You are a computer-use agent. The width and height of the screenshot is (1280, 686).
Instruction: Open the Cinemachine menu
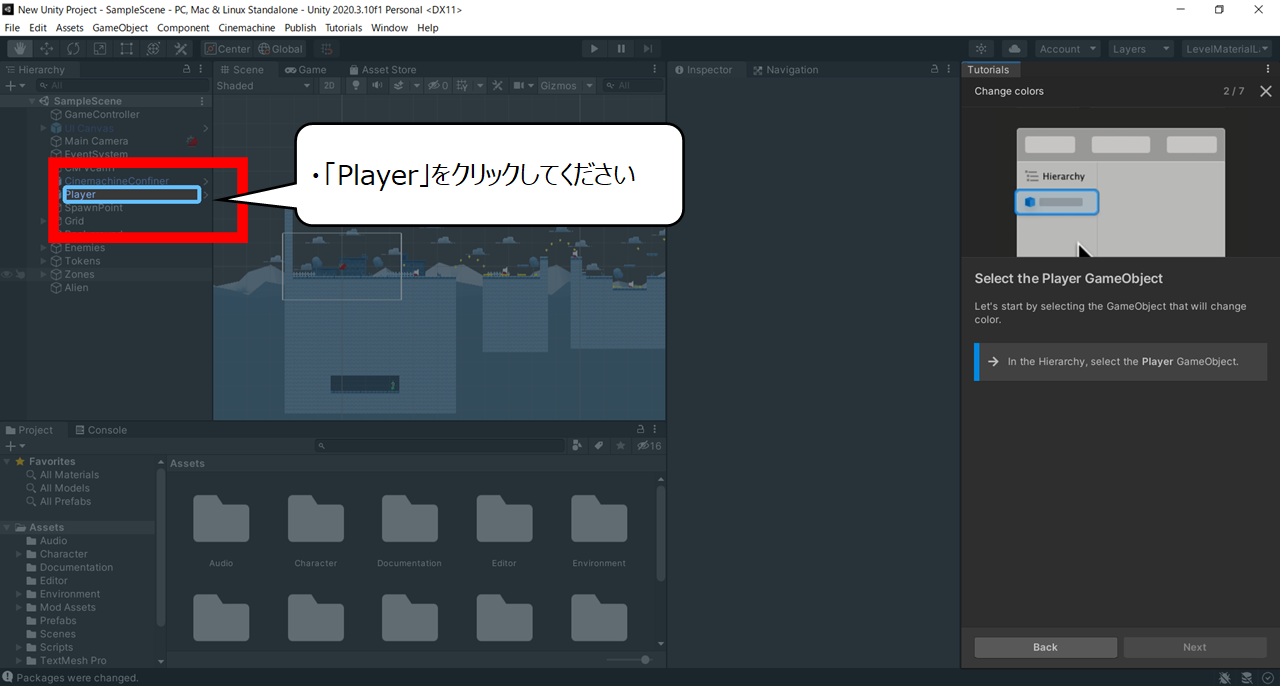click(246, 28)
